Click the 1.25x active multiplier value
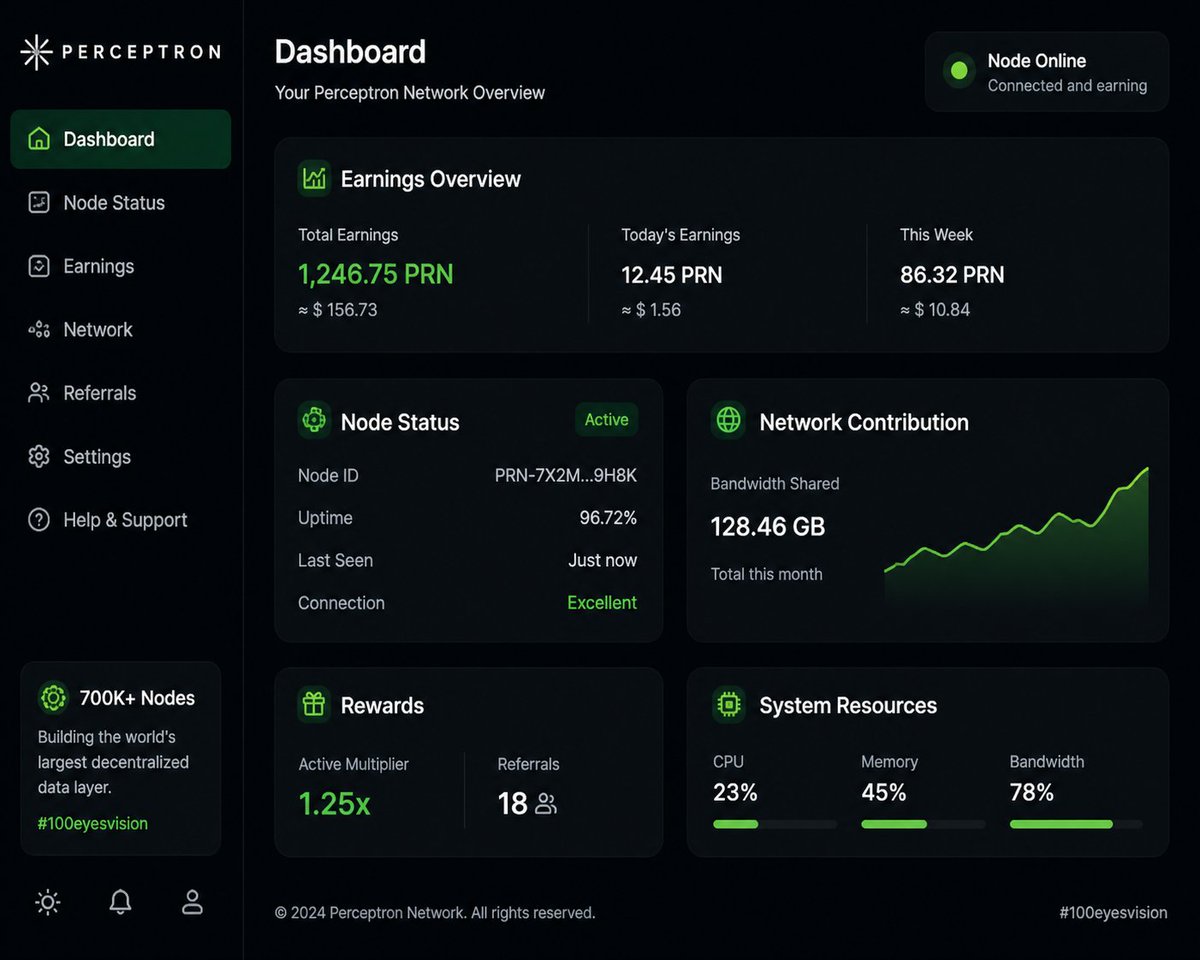The height and width of the screenshot is (960, 1200). point(335,803)
